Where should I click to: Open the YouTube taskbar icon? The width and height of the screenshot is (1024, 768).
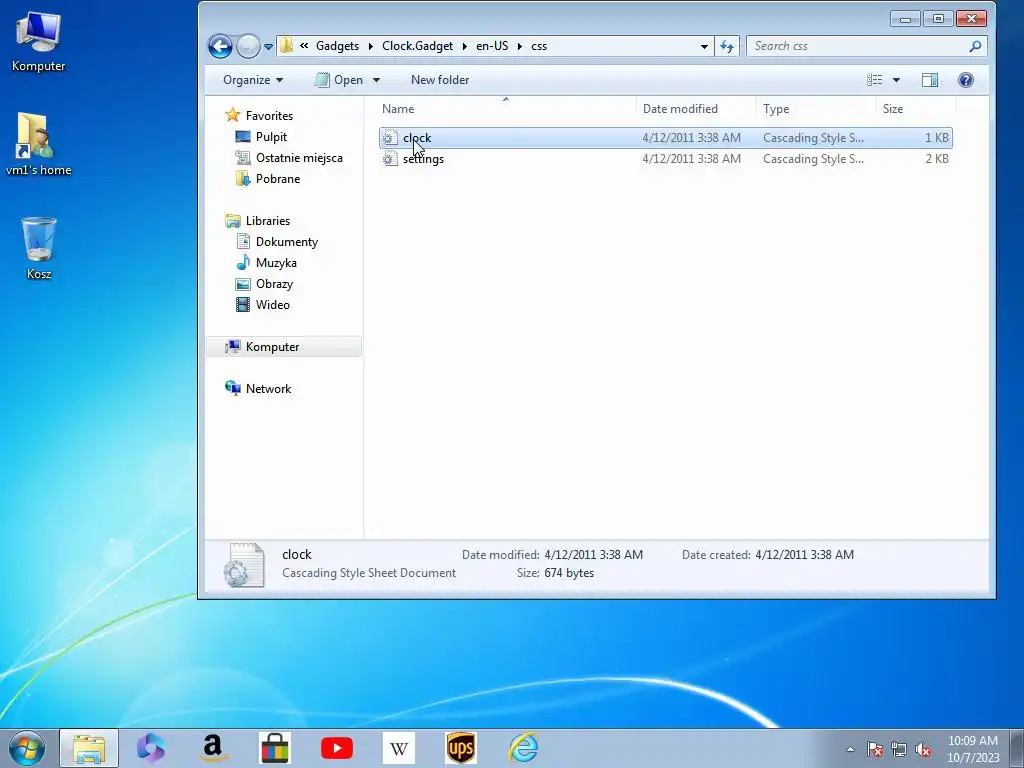pos(337,748)
